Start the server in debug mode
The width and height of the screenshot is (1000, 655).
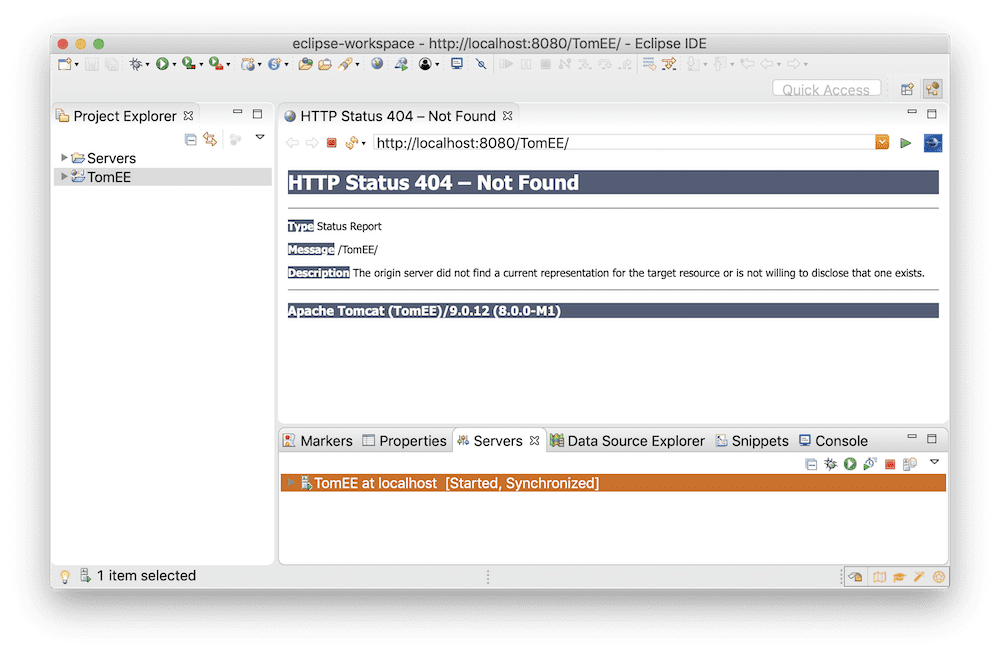click(x=830, y=464)
